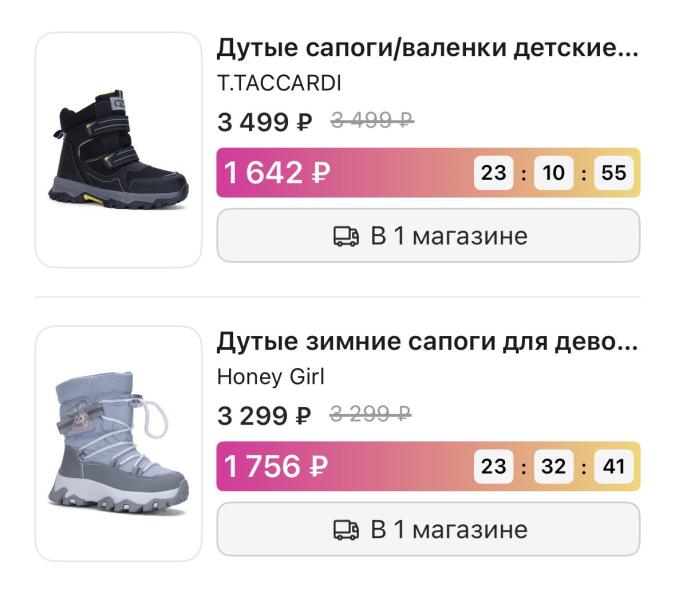Open the black T.TACCARDI boot thumbnail
This screenshot has width=674, height=600.
(x=118, y=150)
